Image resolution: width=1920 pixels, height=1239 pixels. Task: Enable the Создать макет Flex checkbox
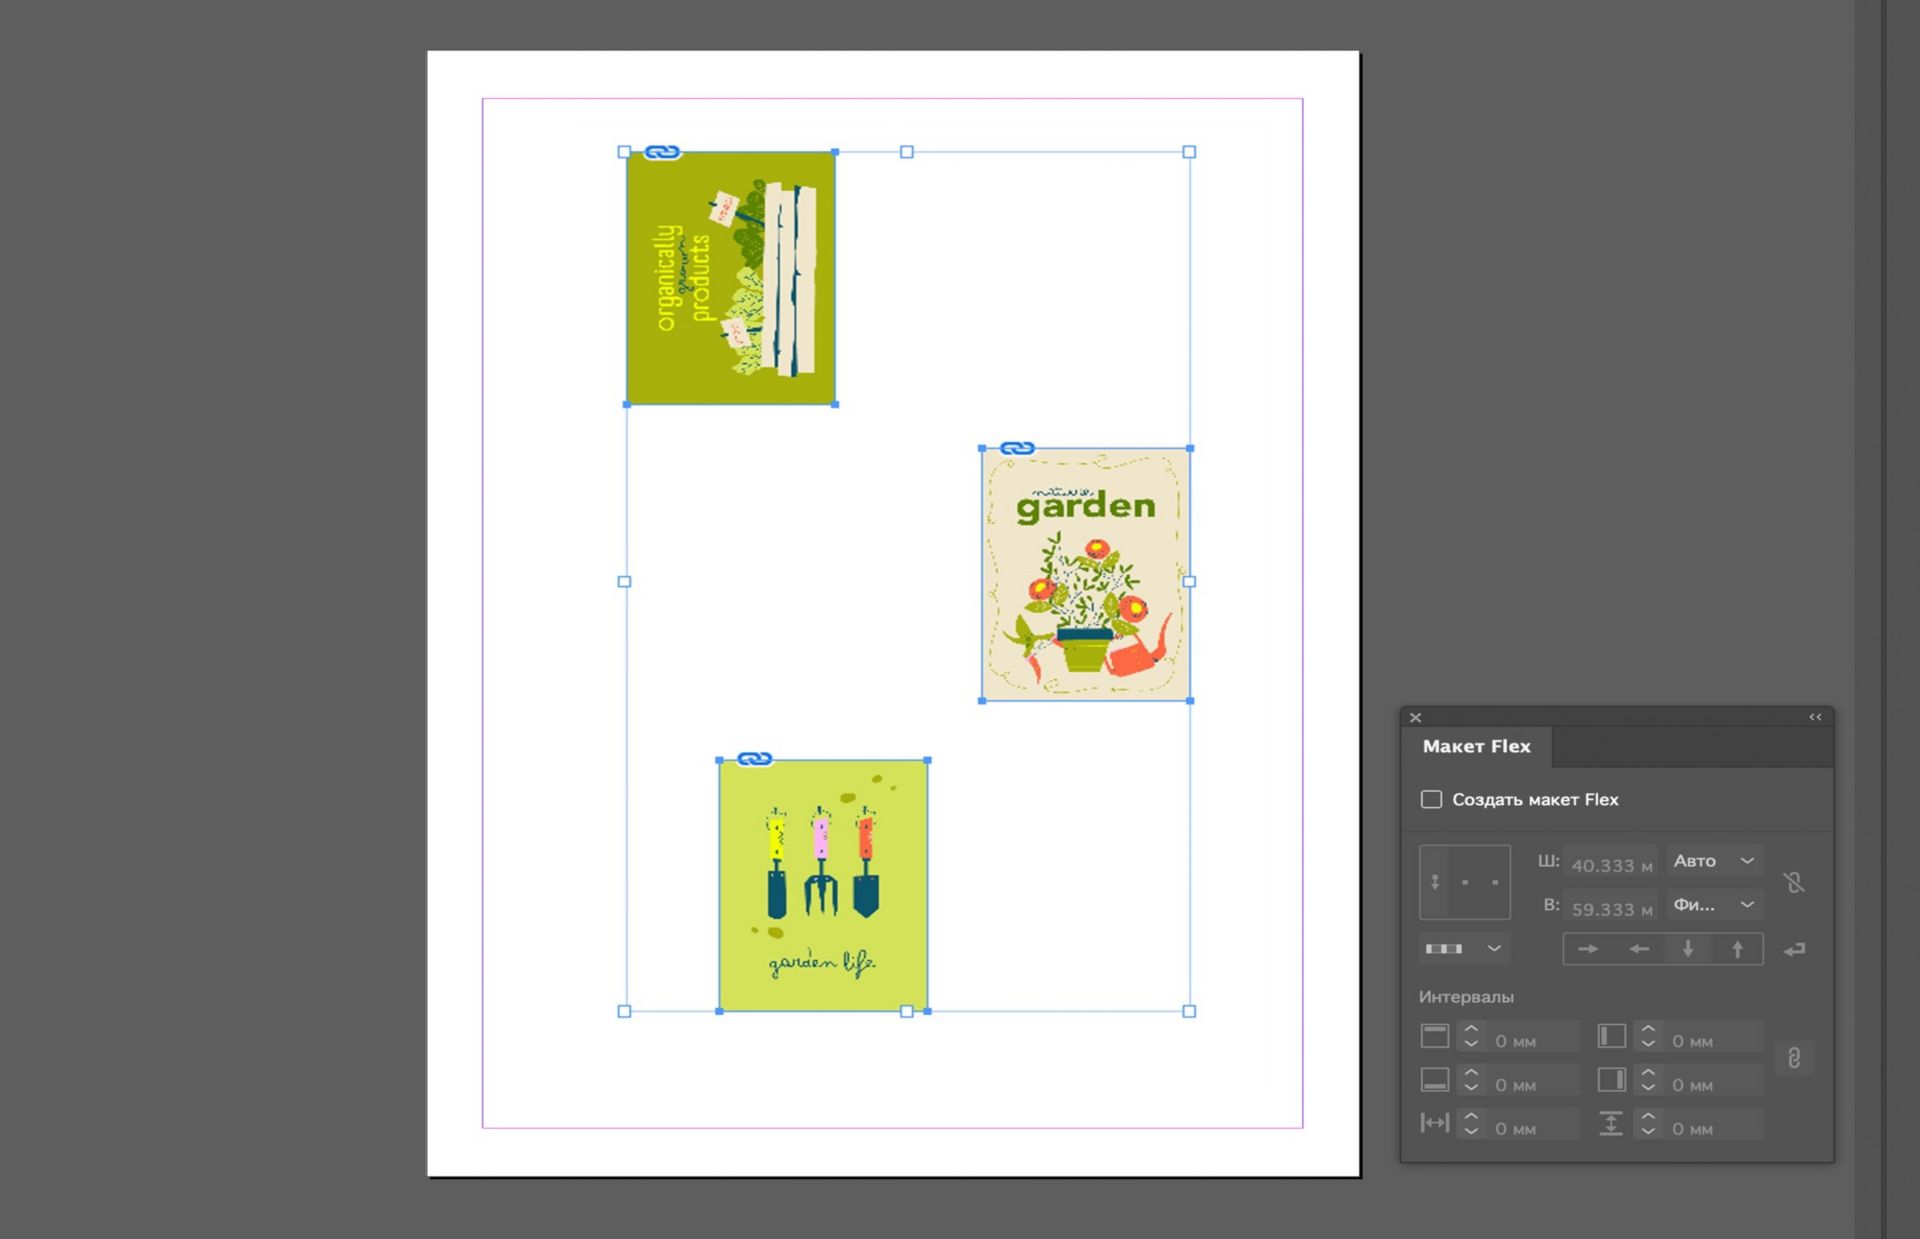(x=1431, y=799)
